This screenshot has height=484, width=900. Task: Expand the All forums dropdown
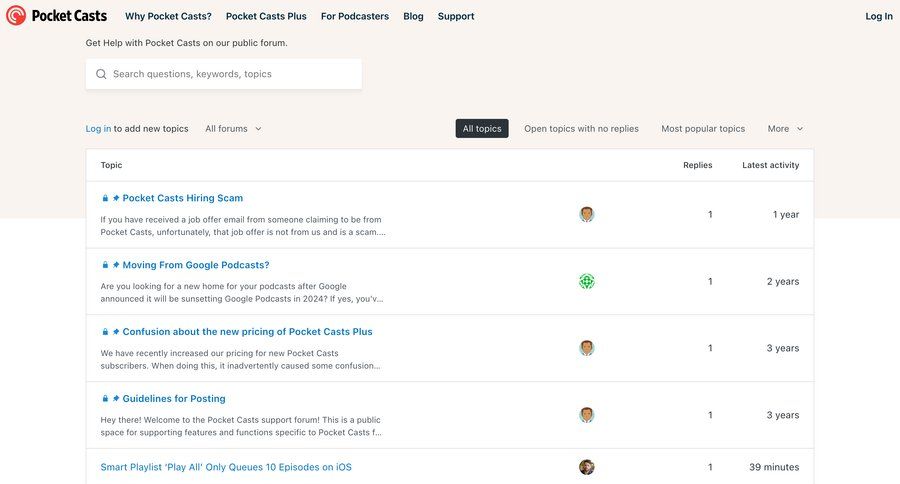(x=233, y=129)
